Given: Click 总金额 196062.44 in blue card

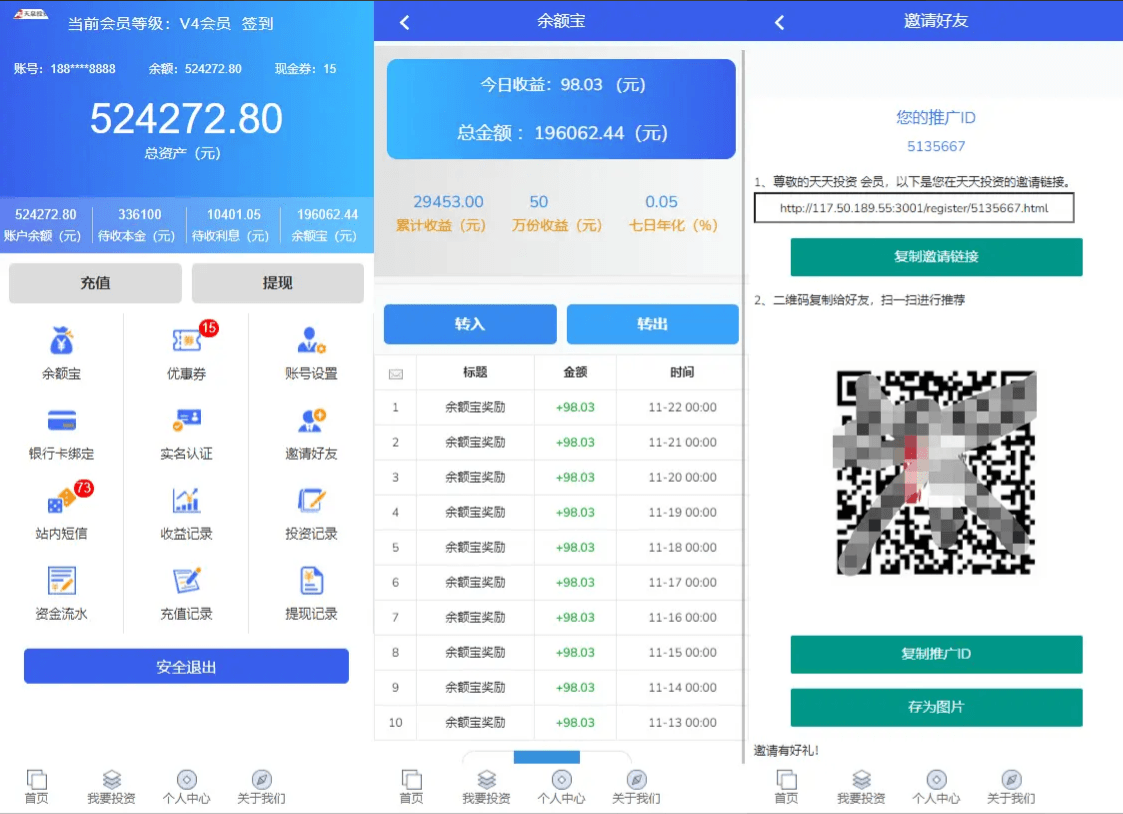Looking at the screenshot, I should [x=562, y=133].
